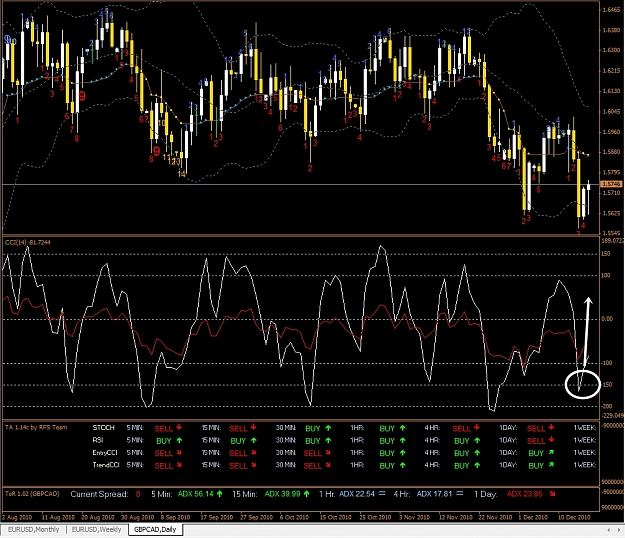Click the highlighted current price 1.5746 tag
The image size is (625, 538).
pyautogui.click(x=611, y=184)
